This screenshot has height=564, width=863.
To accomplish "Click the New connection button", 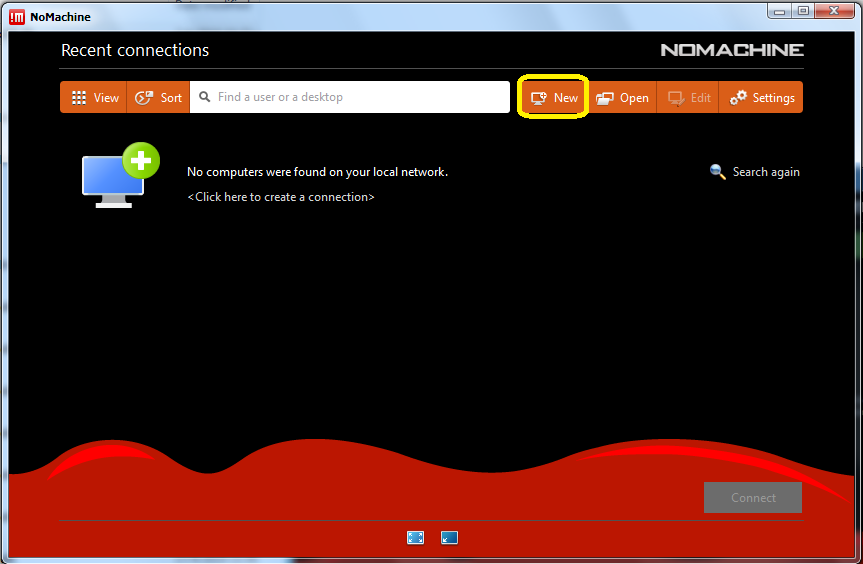I will point(554,98).
